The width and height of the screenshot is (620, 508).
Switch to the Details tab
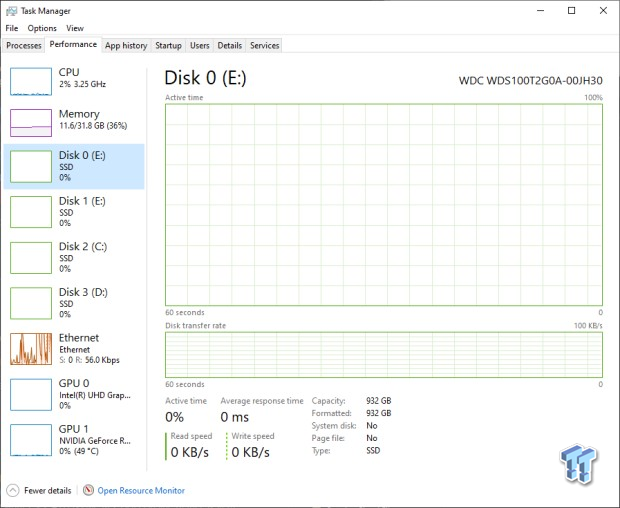coord(230,45)
